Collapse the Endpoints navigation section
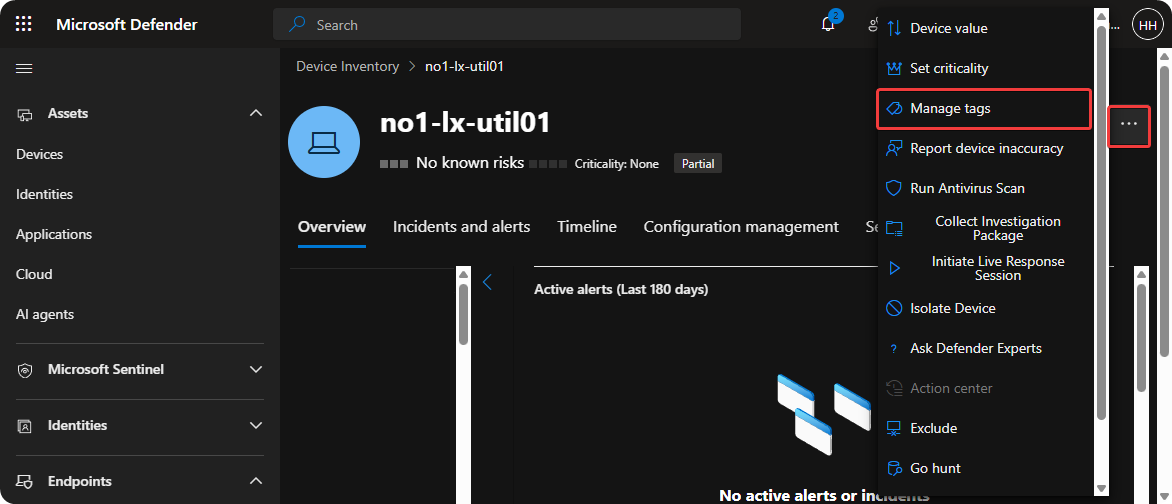This screenshot has width=1172, height=504. tap(255, 481)
